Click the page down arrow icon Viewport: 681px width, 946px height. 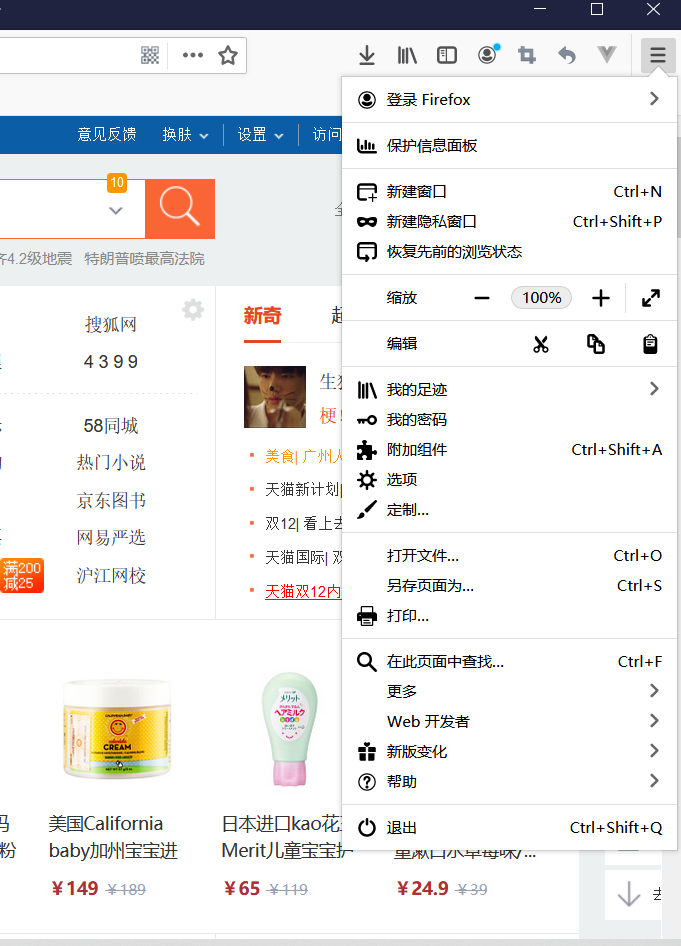629,894
